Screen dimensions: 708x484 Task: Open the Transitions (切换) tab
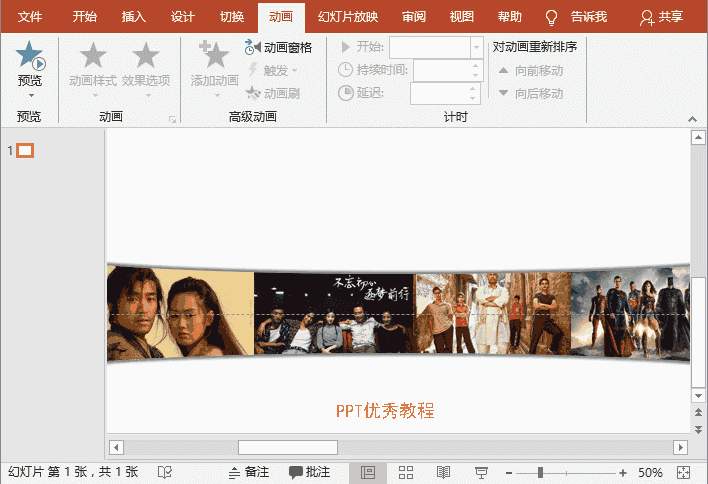click(231, 17)
